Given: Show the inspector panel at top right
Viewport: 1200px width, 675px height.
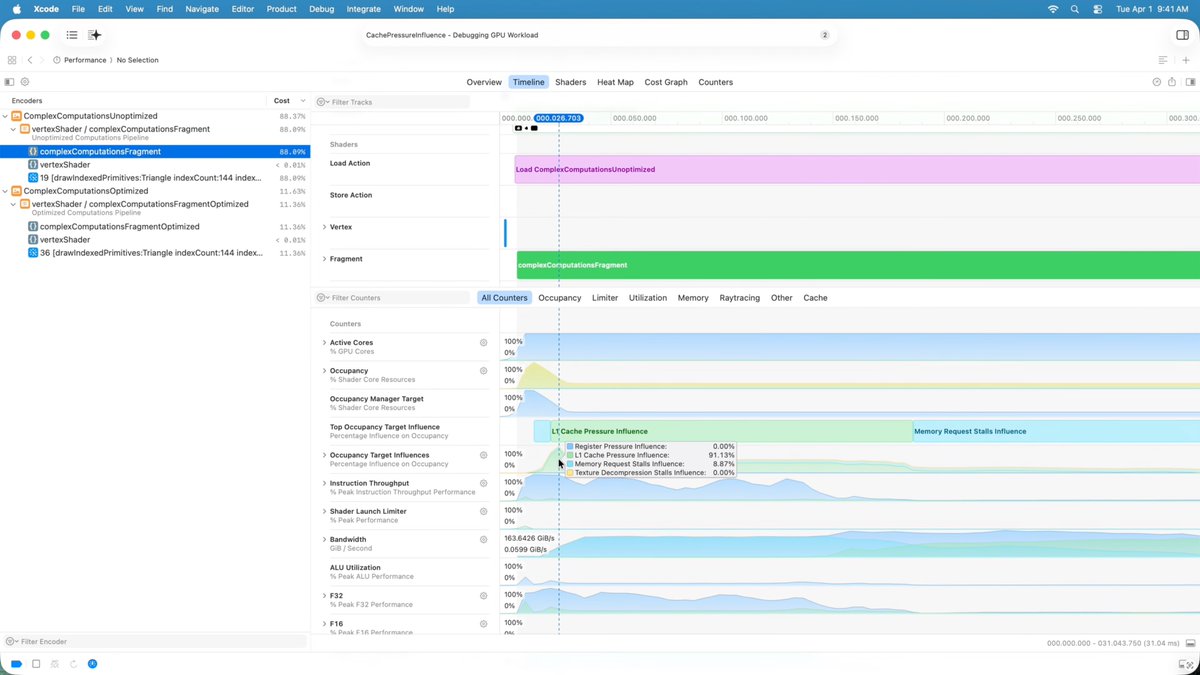Looking at the screenshot, I should click(x=1183, y=35).
